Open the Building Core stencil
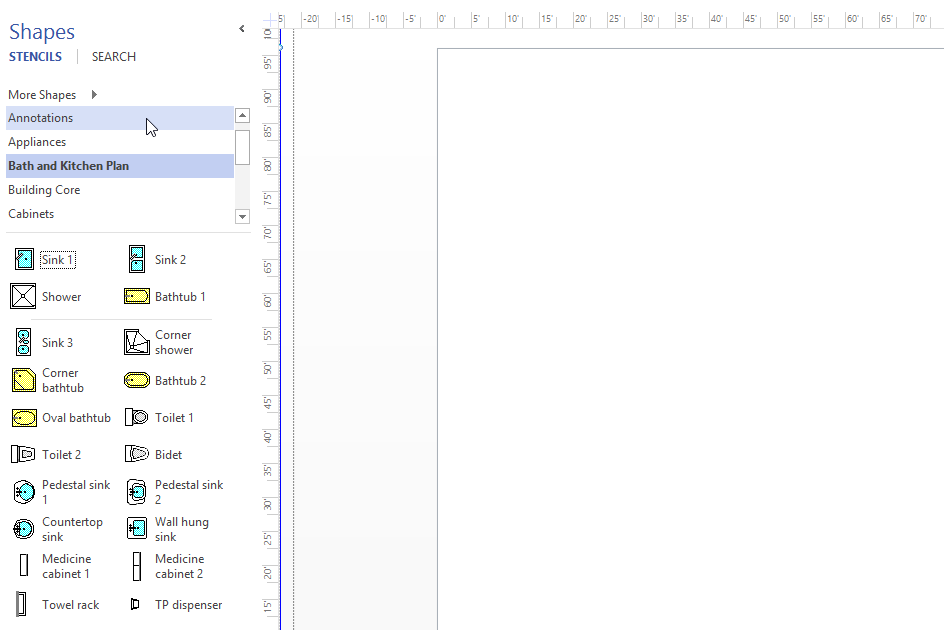Viewport: 944px width, 630px height. (x=44, y=189)
